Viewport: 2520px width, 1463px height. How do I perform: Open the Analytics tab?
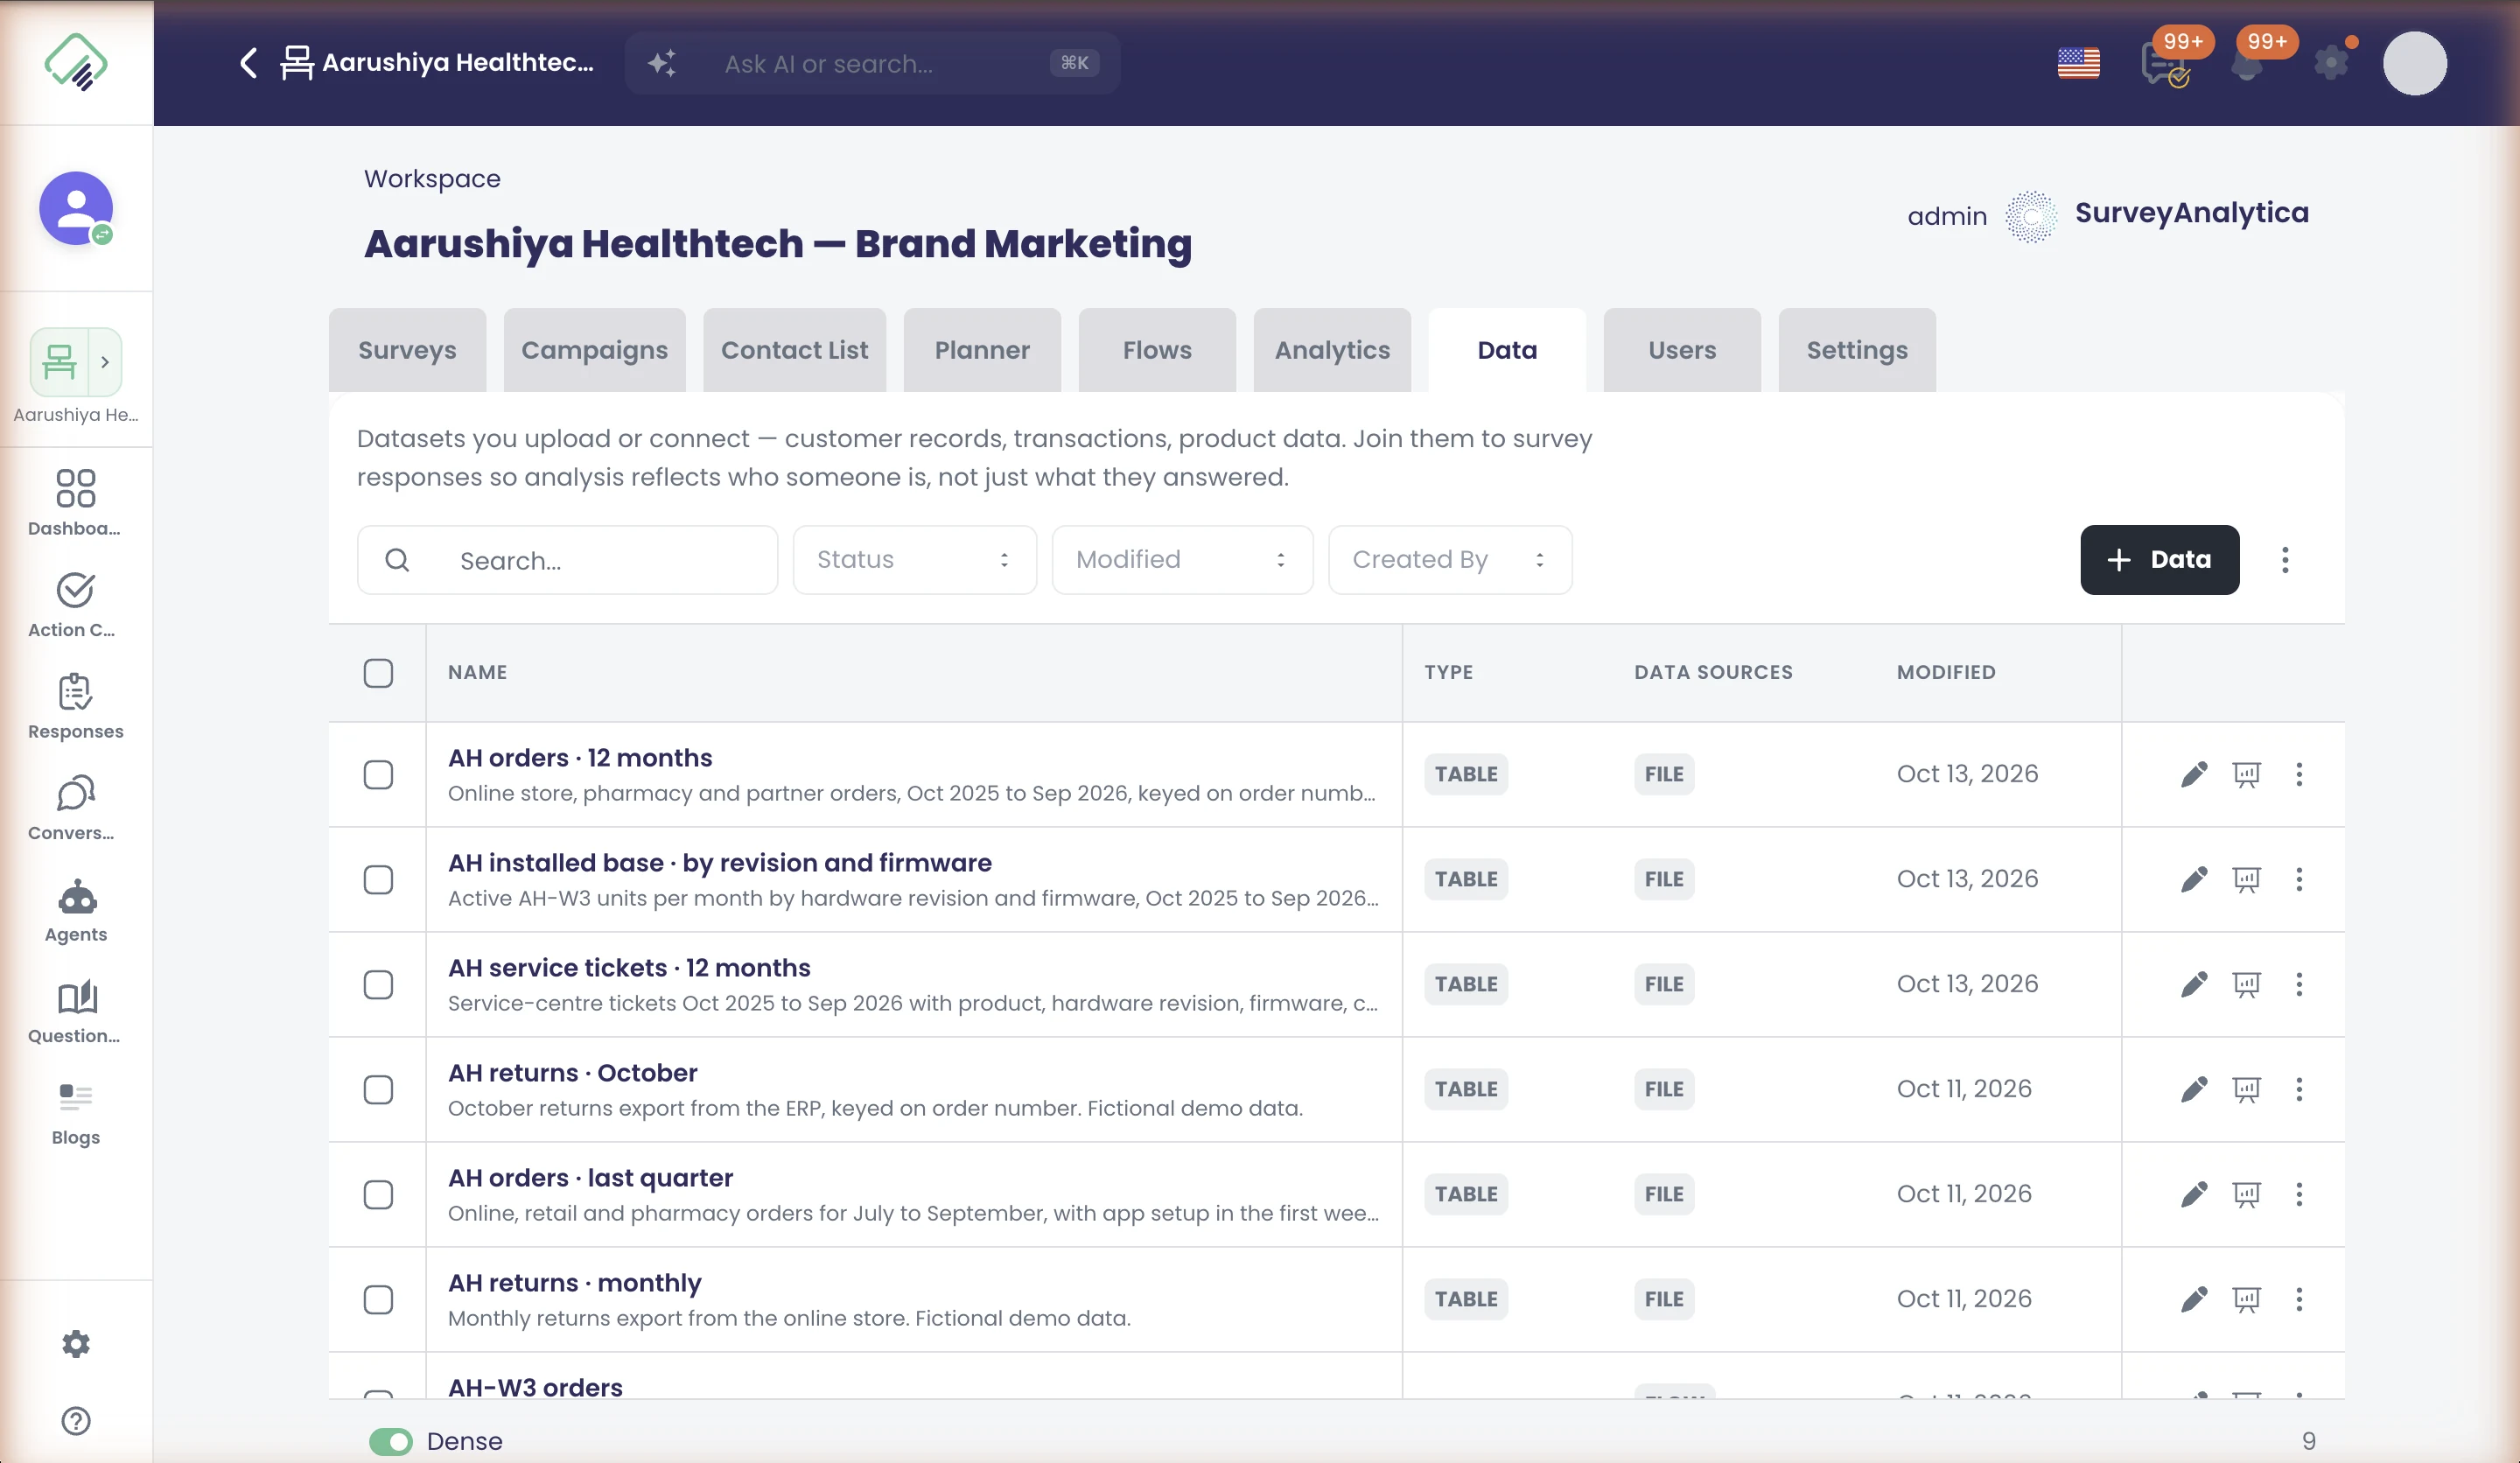pos(1332,350)
